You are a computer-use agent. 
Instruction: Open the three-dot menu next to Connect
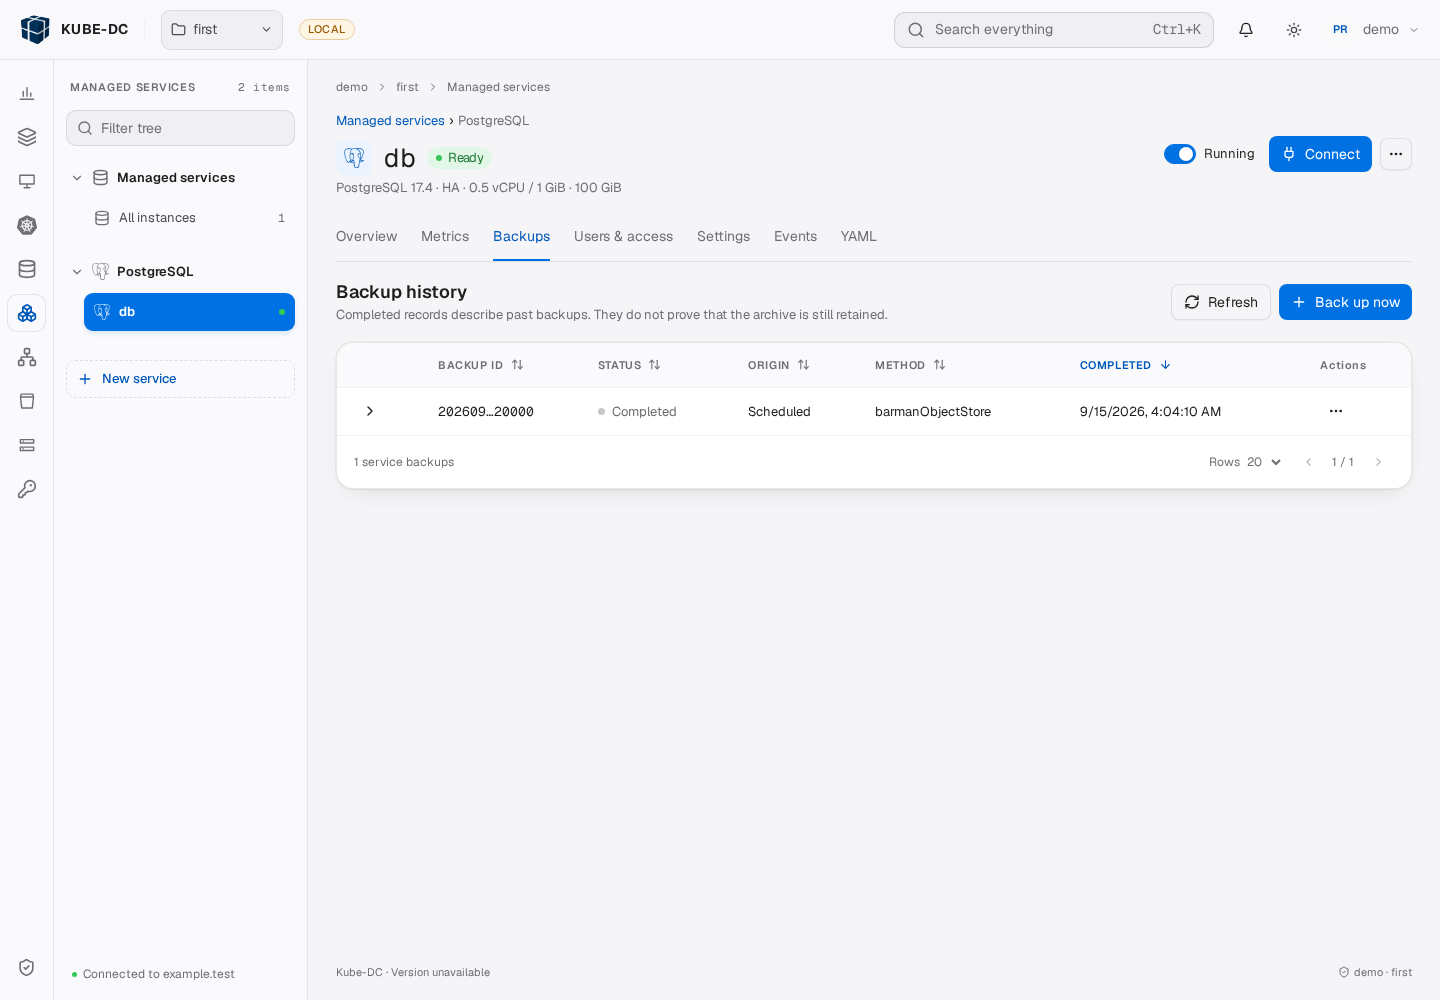(1396, 154)
